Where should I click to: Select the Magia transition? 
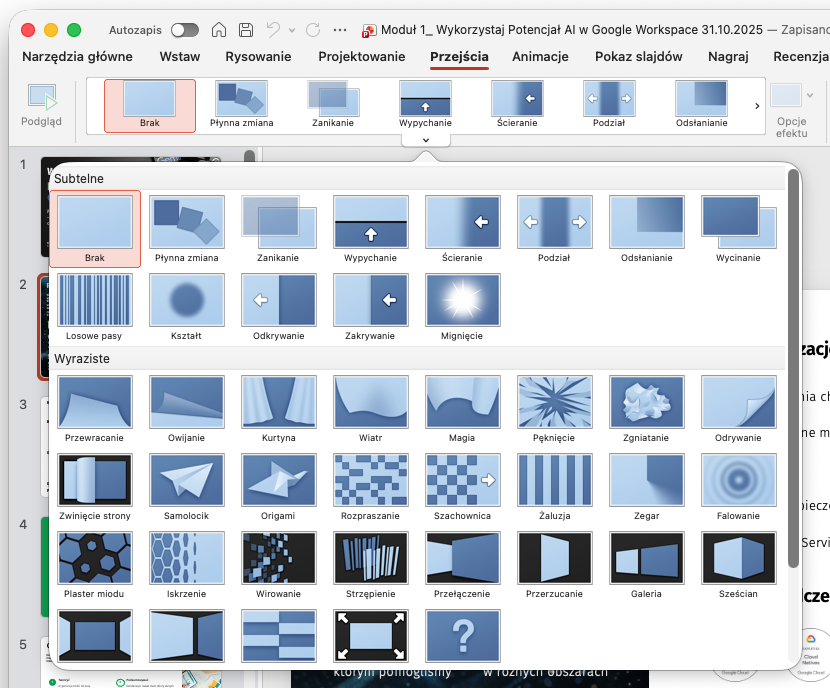point(462,409)
